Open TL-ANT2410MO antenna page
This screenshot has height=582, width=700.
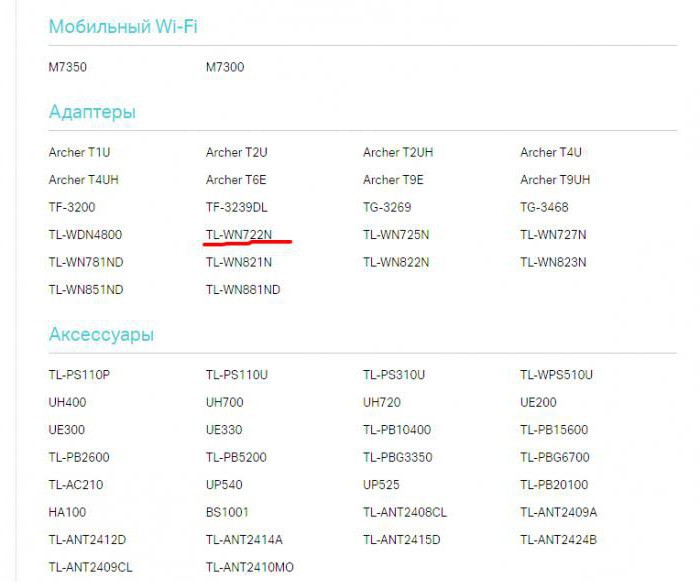point(250,567)
